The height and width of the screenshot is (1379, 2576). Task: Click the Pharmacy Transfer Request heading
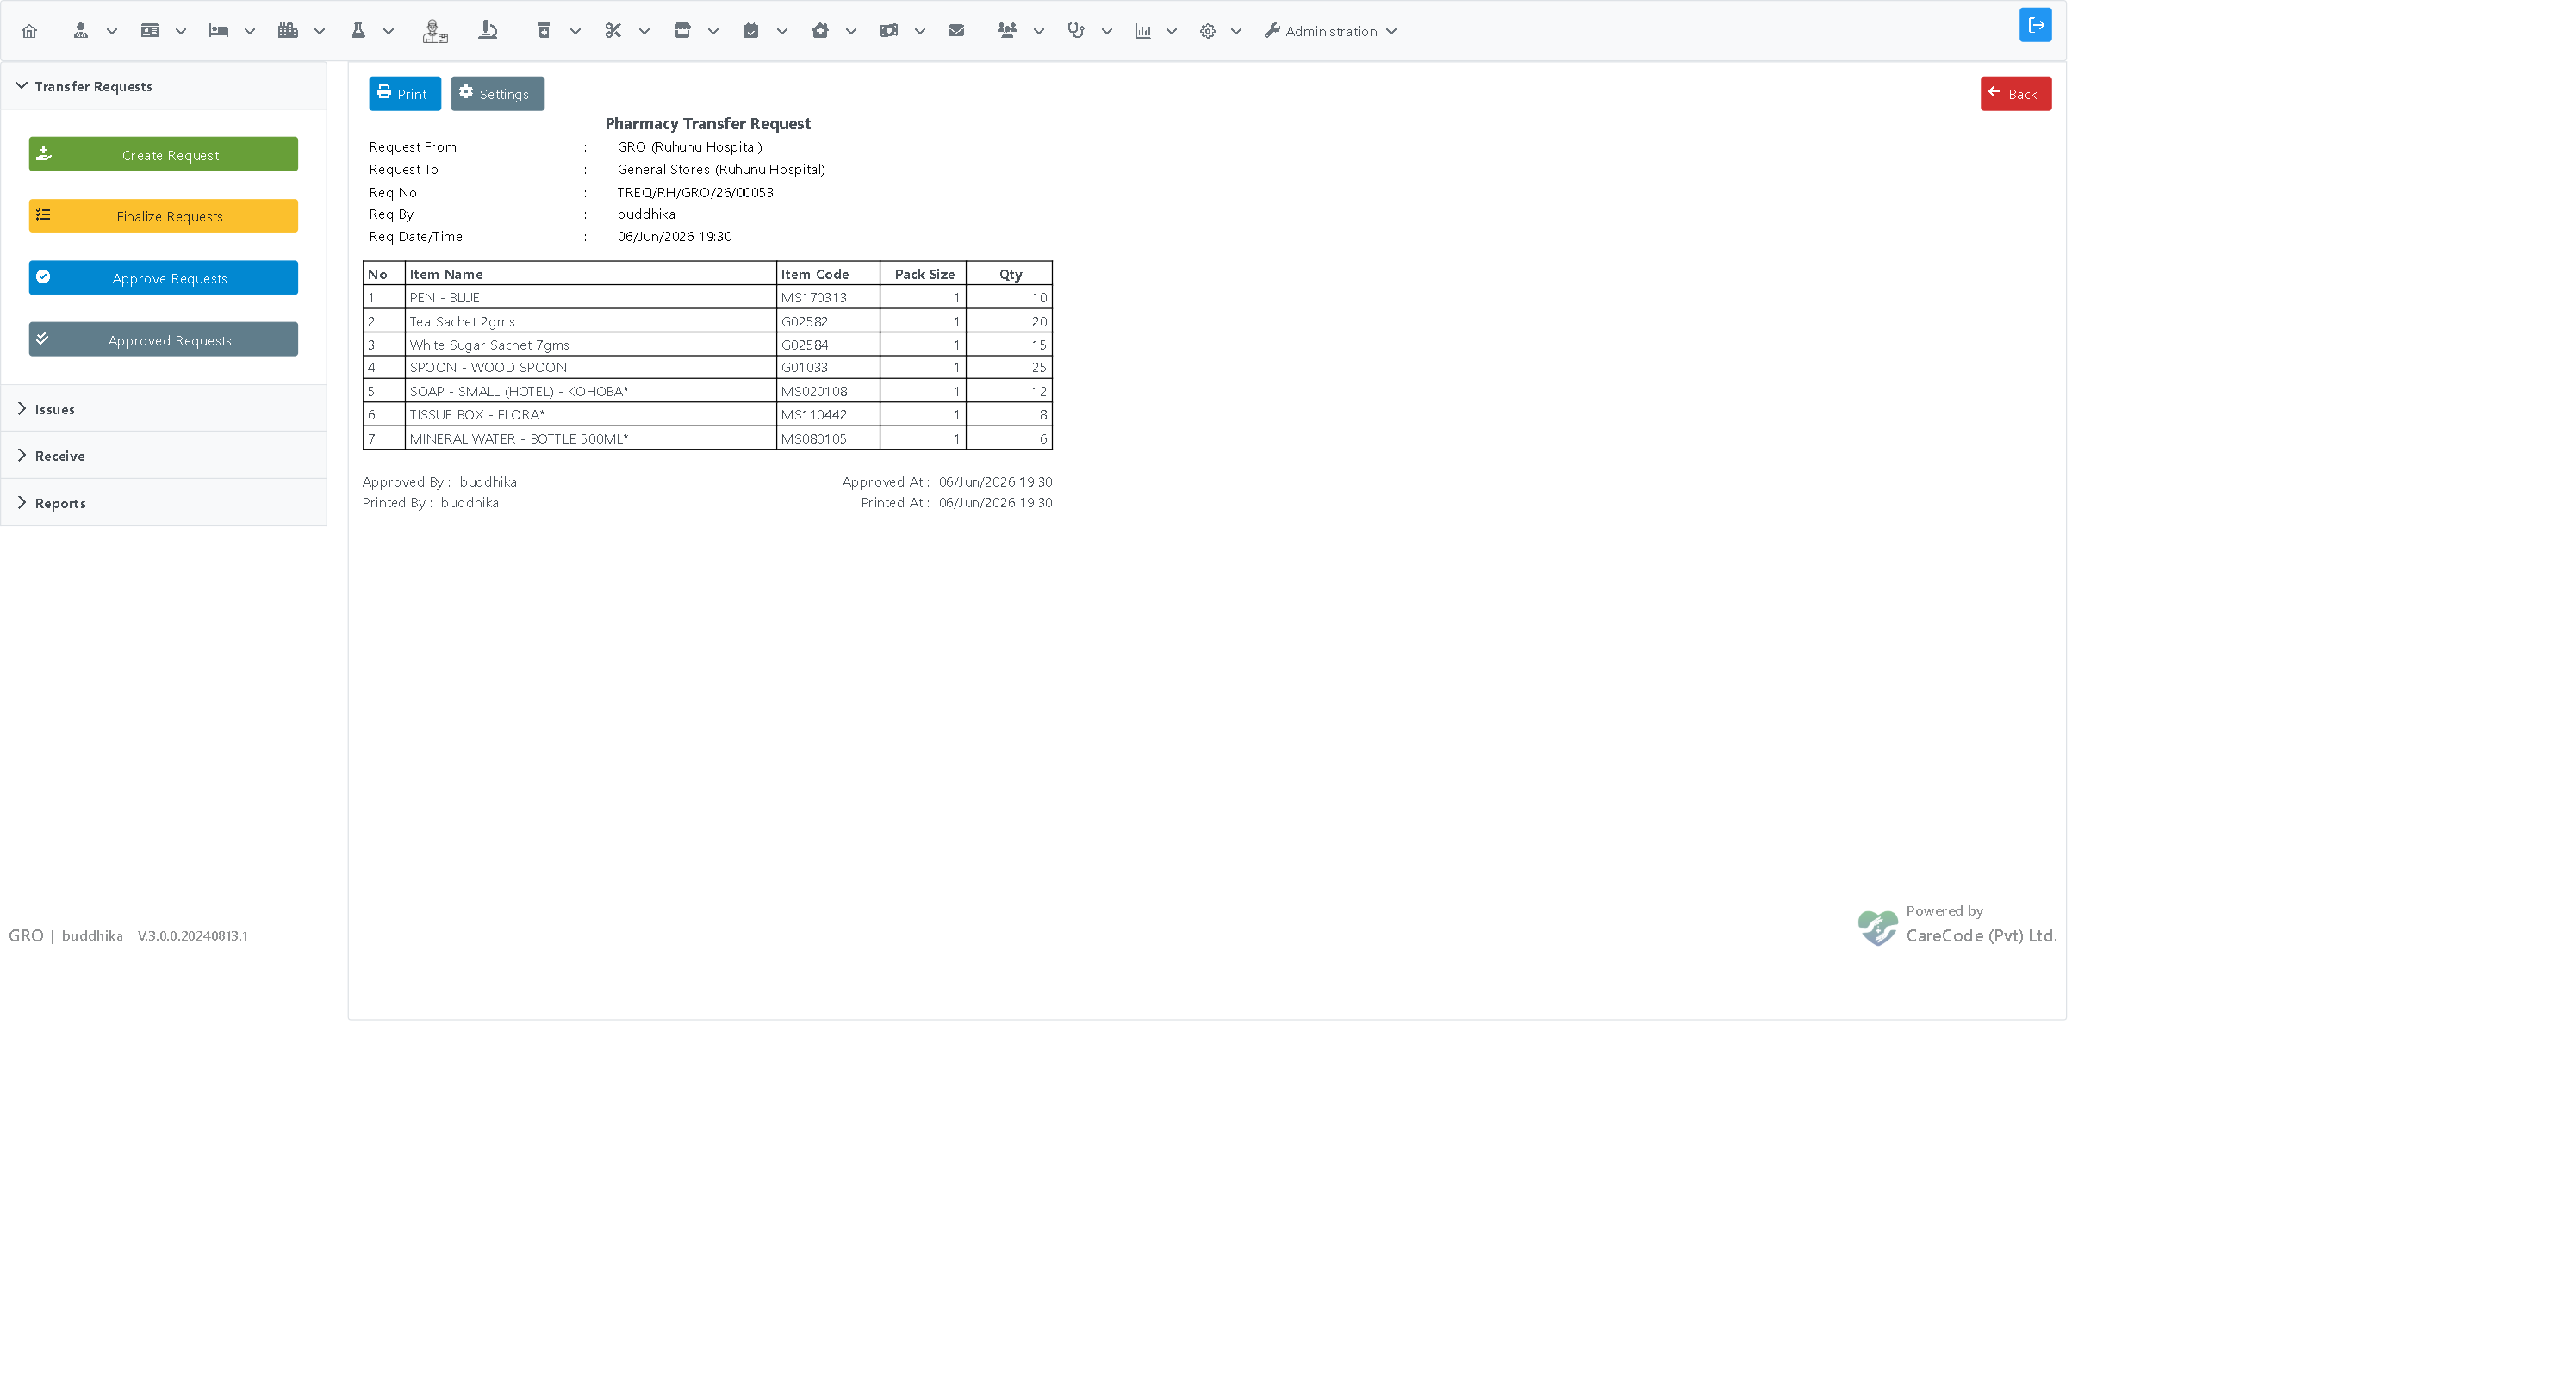point(707,123)
